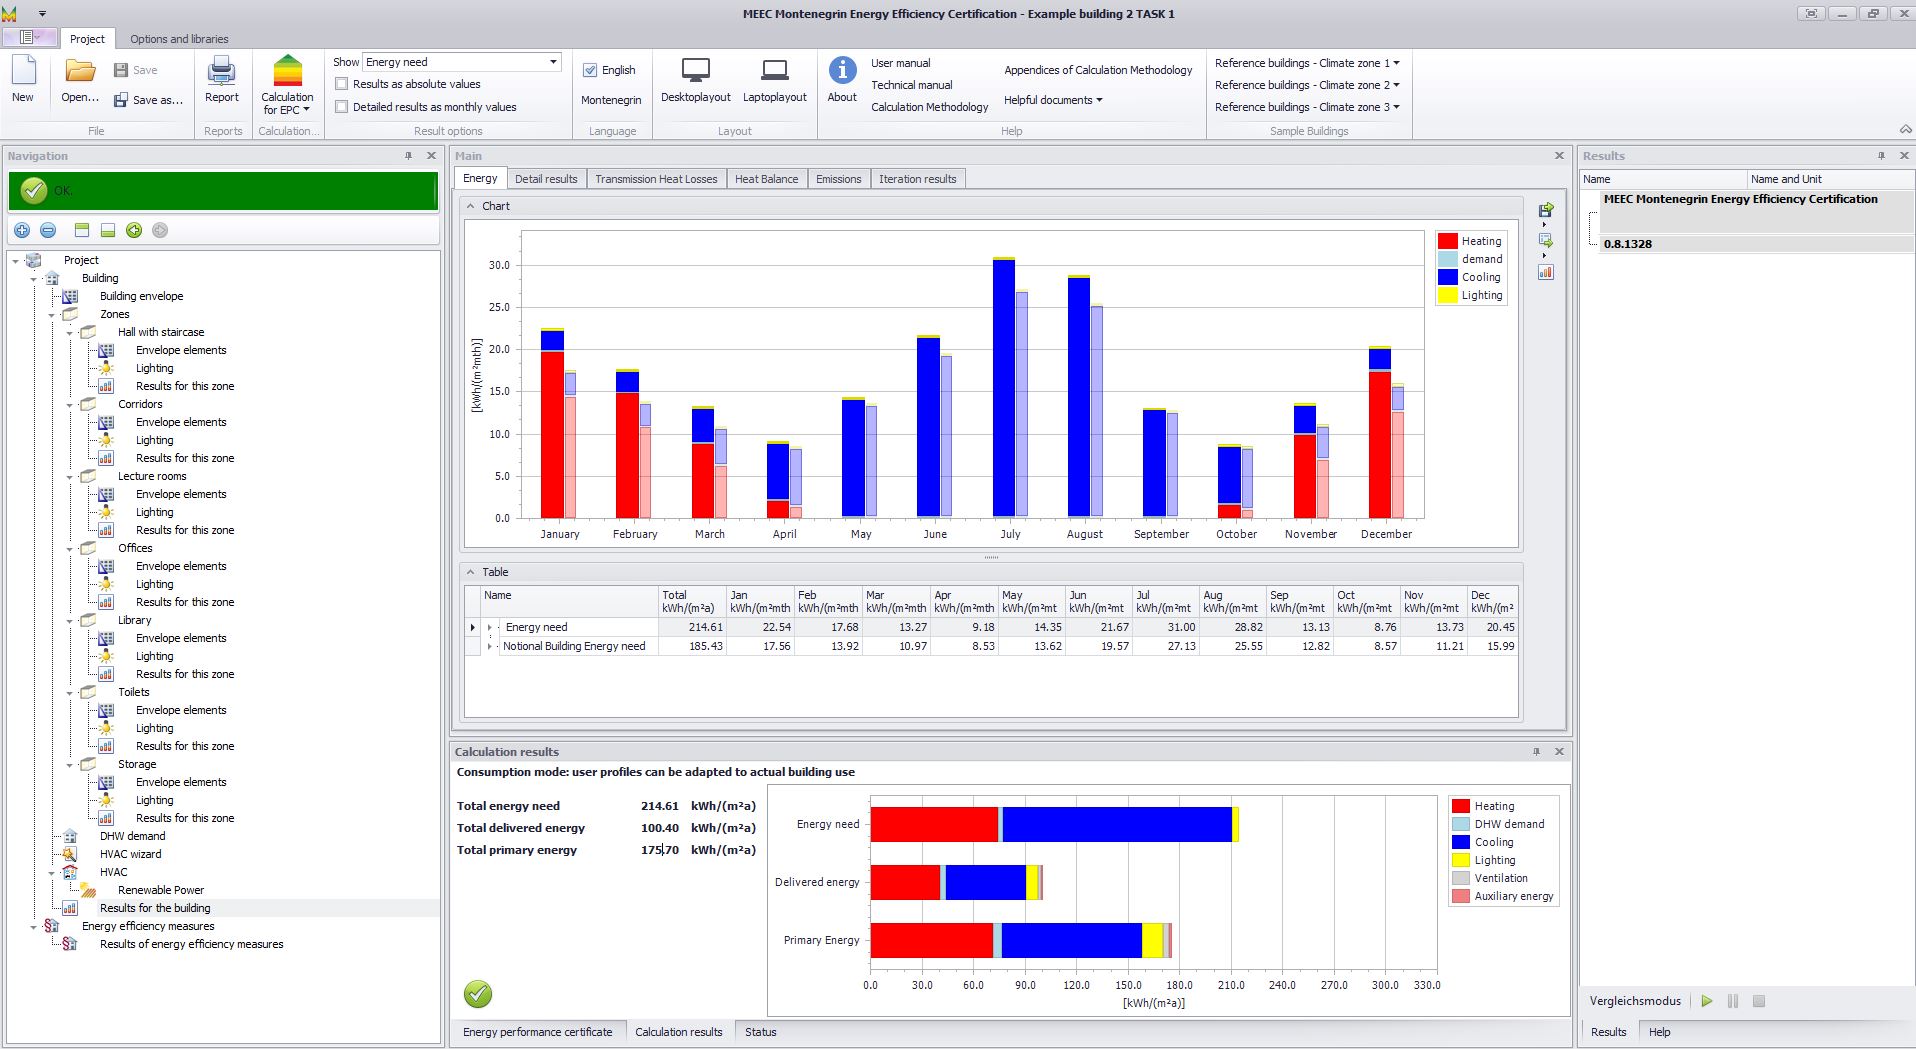Select Montenegrin language
This screenshot has width=1916, height=1049.
coord(611,100)
